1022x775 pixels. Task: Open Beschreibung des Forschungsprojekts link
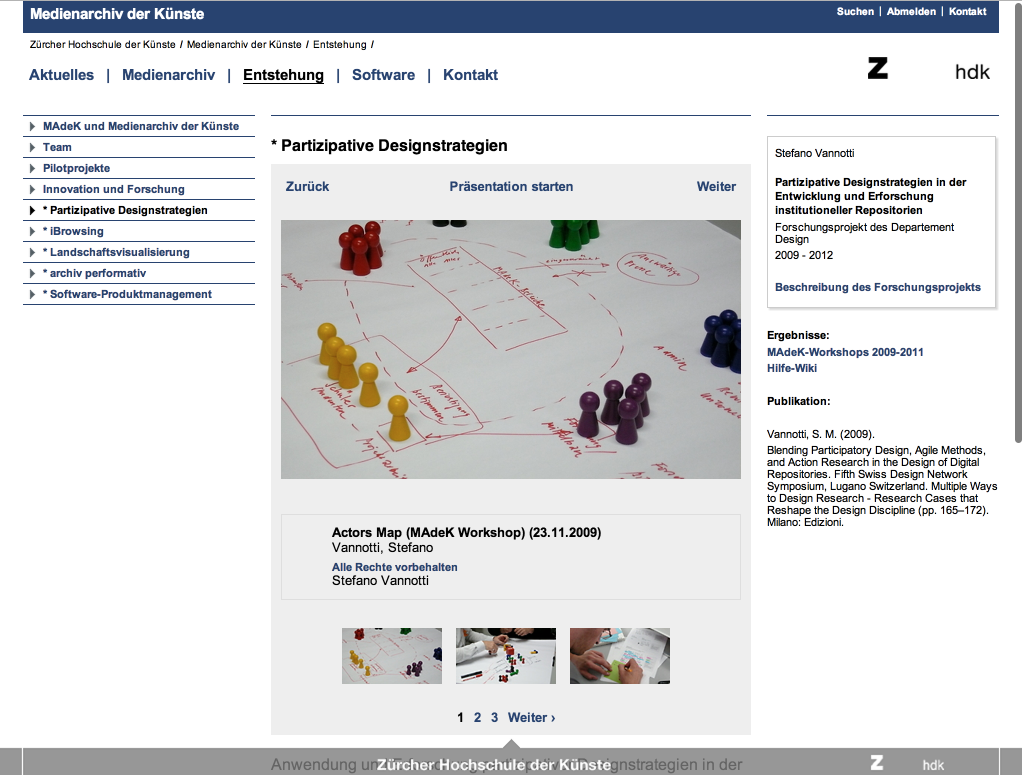pyautogui.click(x=877, y=287)
